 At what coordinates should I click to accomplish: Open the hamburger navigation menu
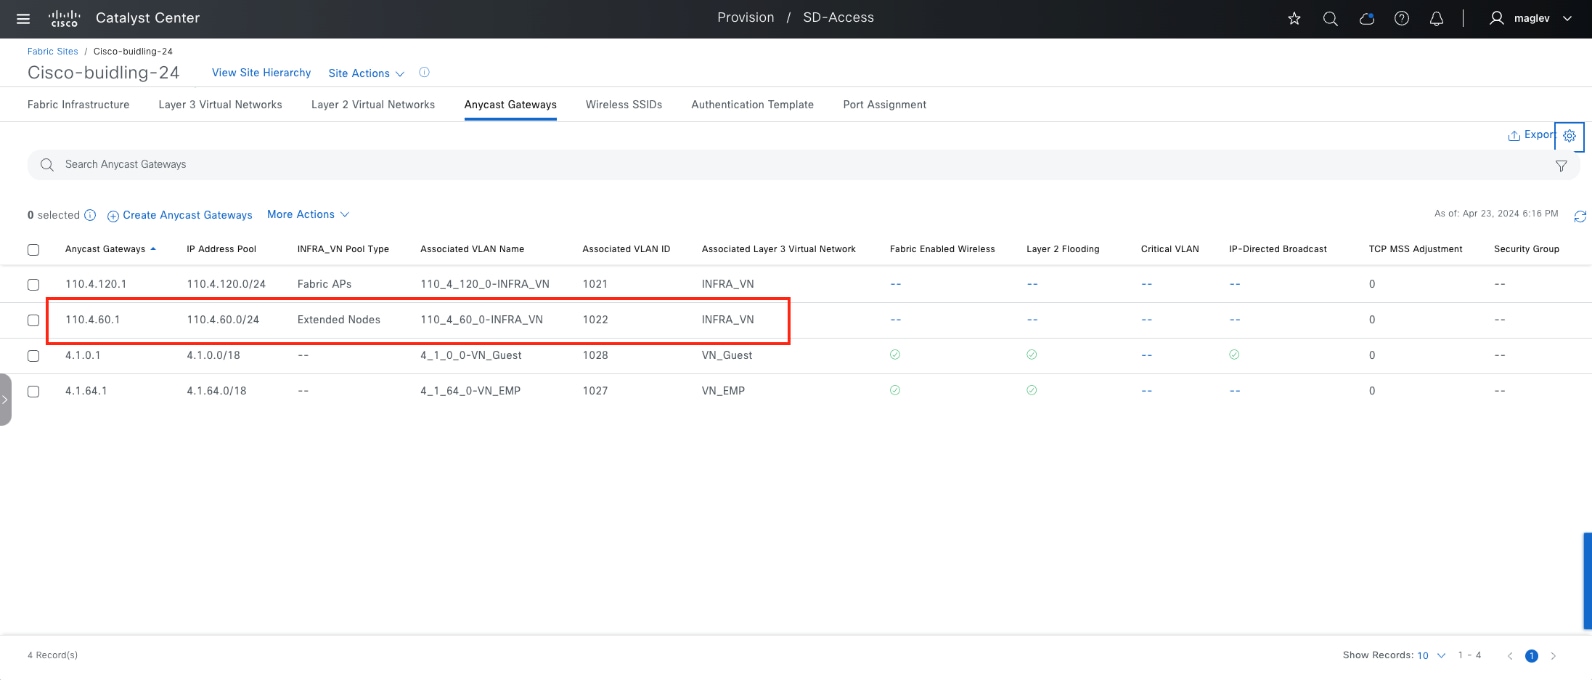pos(24,18)
